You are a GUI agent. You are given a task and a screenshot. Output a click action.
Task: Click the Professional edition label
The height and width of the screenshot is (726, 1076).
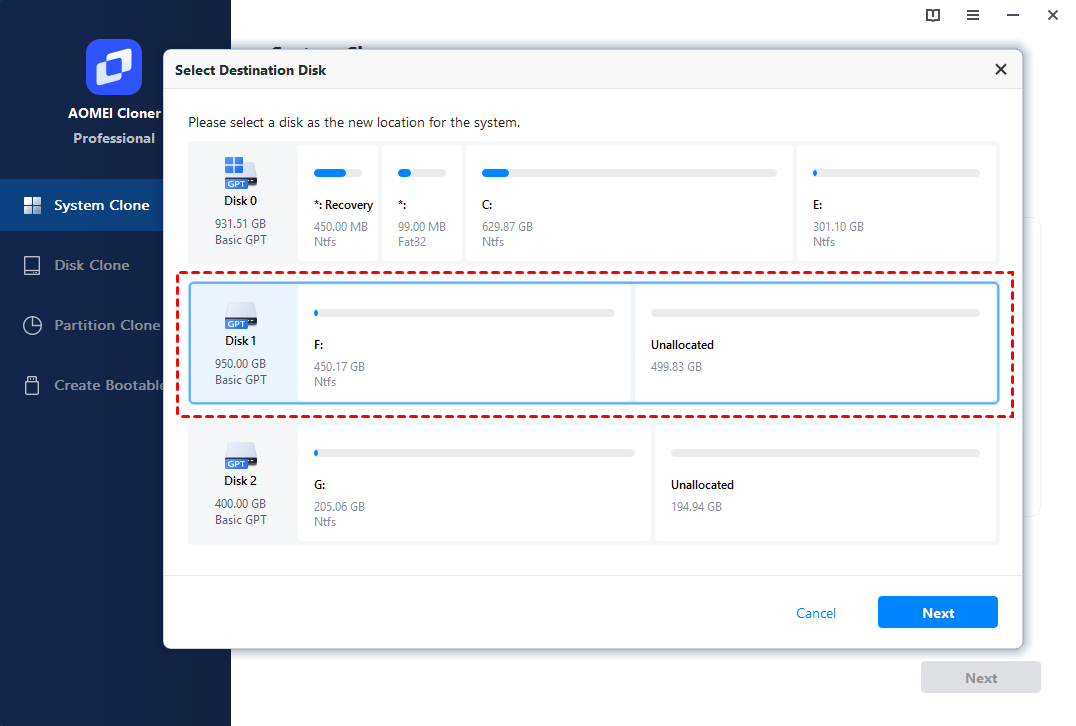[114, 138]
